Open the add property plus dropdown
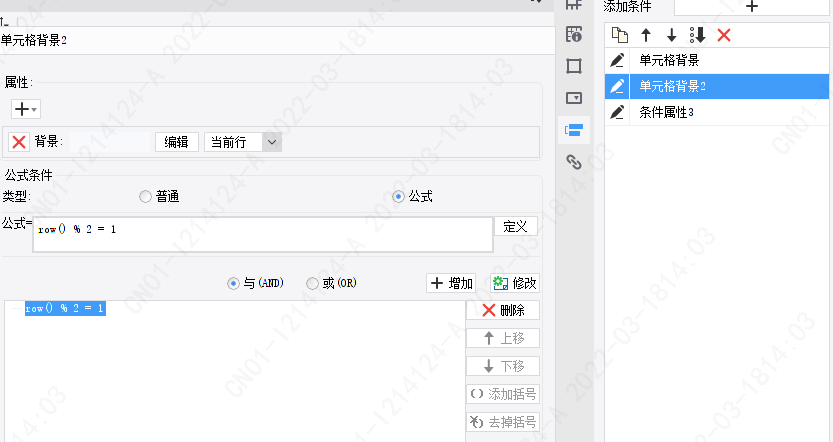 [26, 109]
